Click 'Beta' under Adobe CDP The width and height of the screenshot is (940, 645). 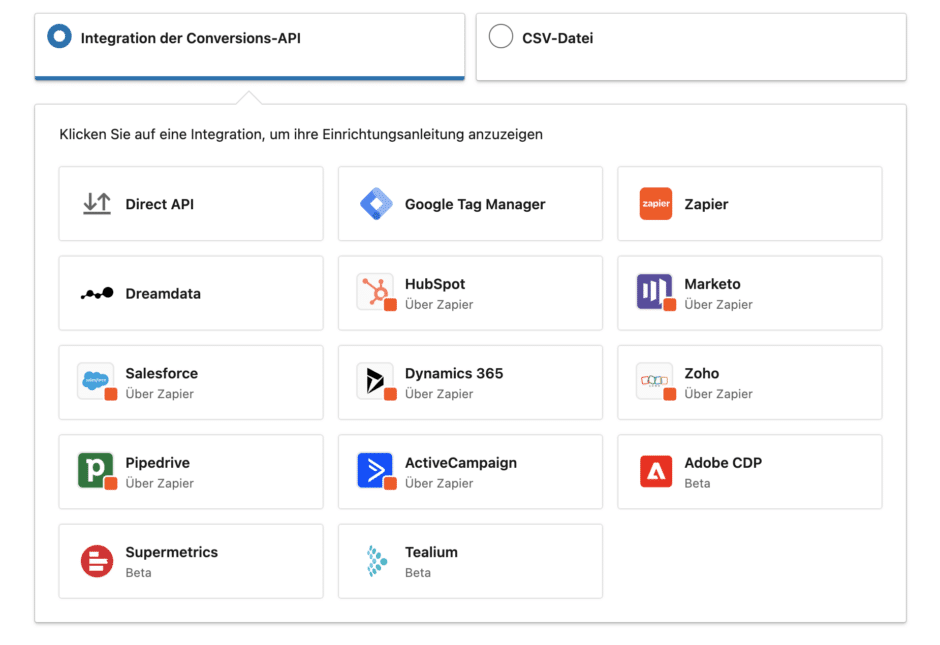697,483
